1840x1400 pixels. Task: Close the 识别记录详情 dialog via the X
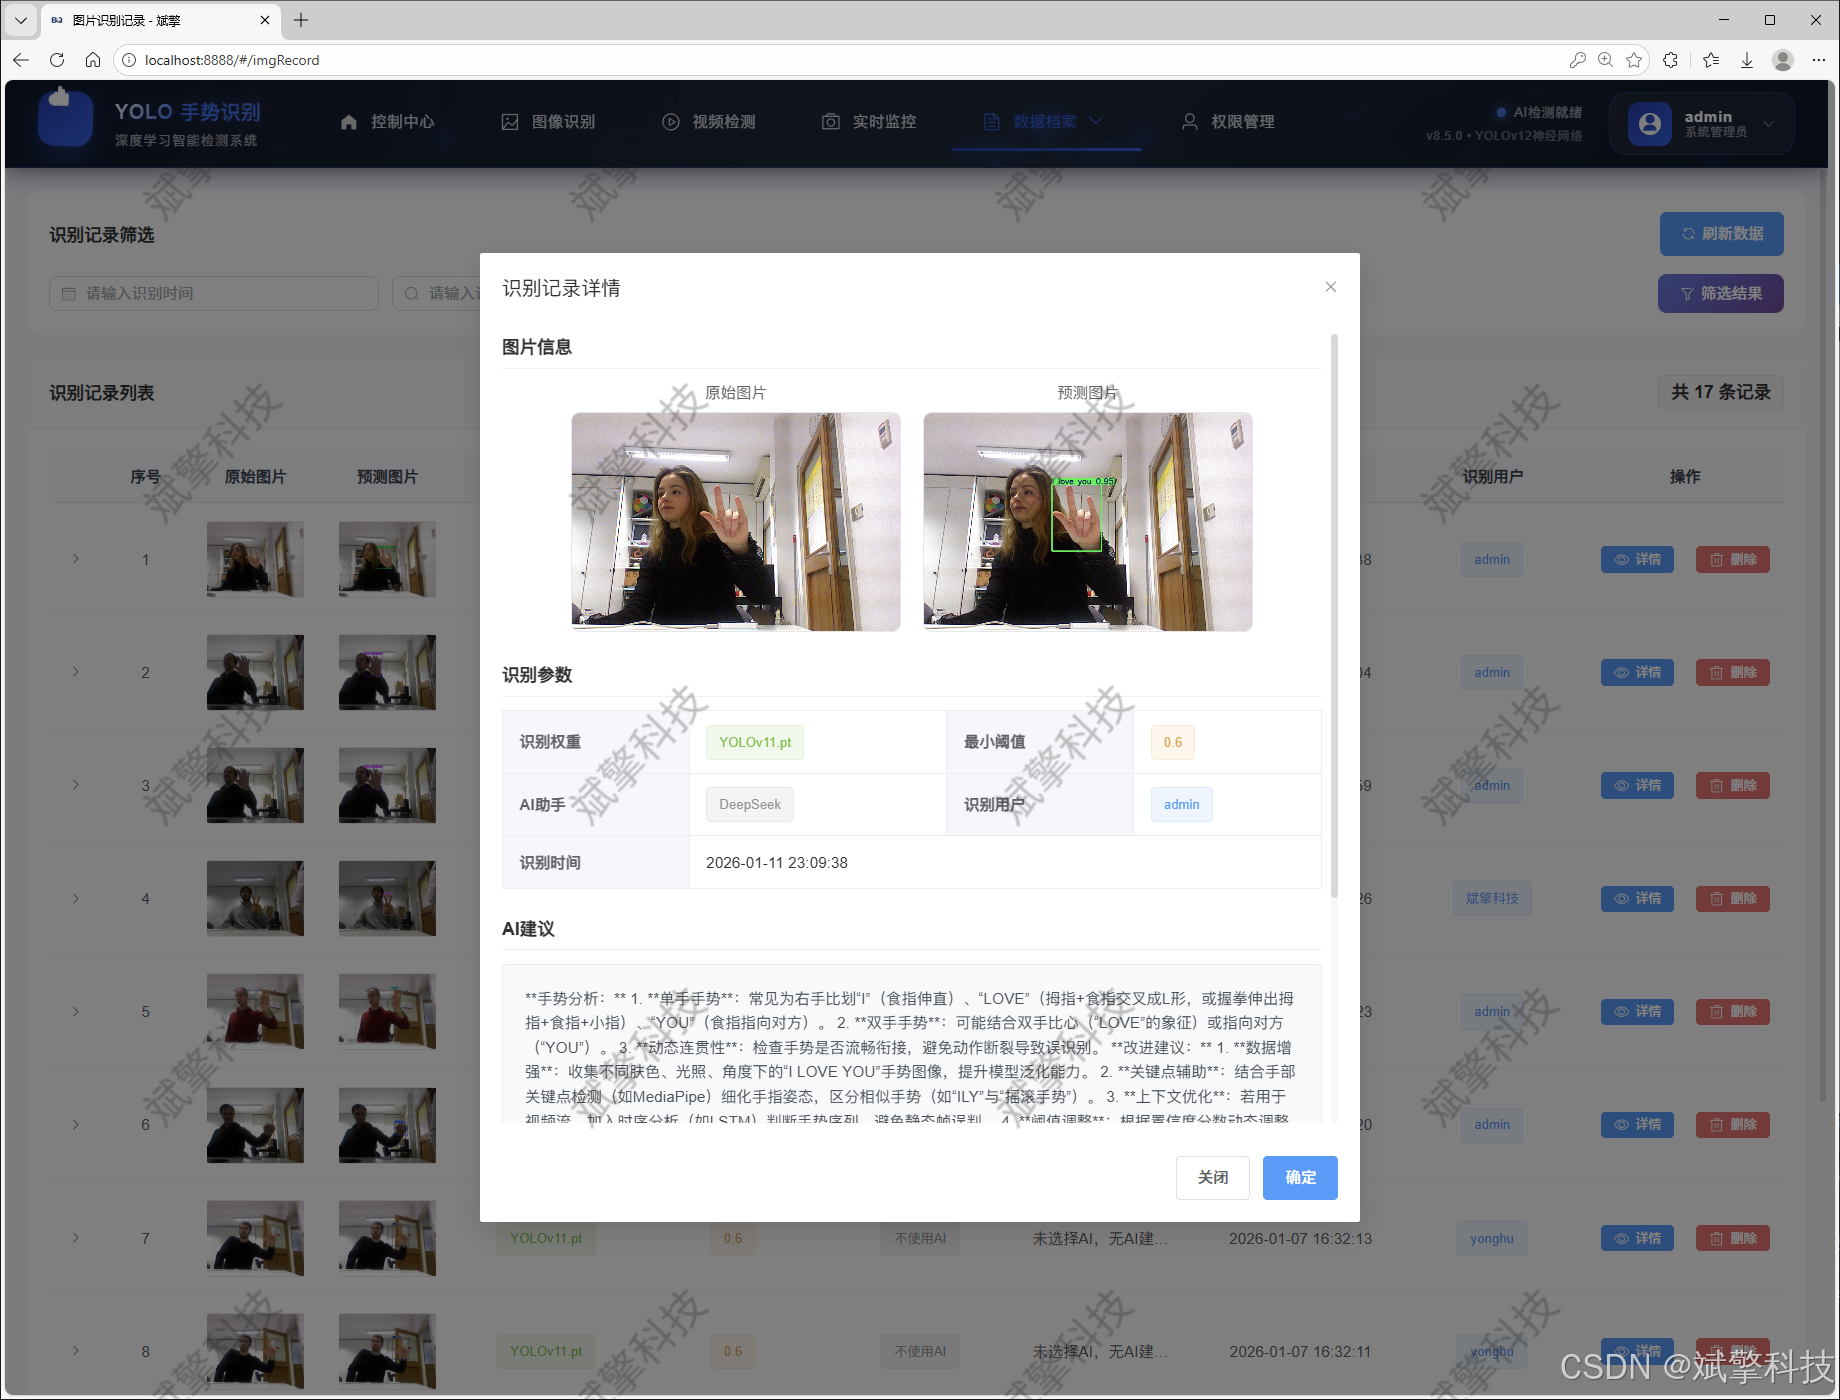click(1330, 287)
